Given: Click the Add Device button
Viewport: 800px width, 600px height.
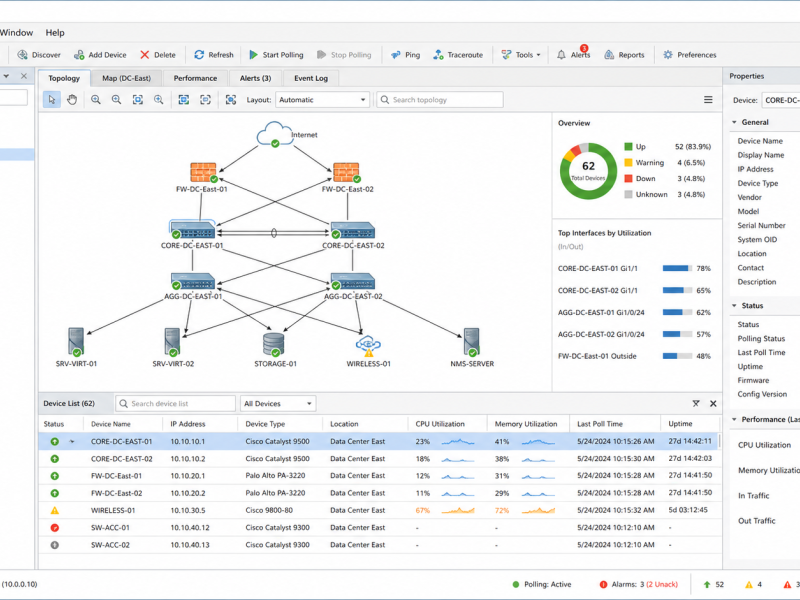Looking at the screenshot, I should [x=100, y=55].
